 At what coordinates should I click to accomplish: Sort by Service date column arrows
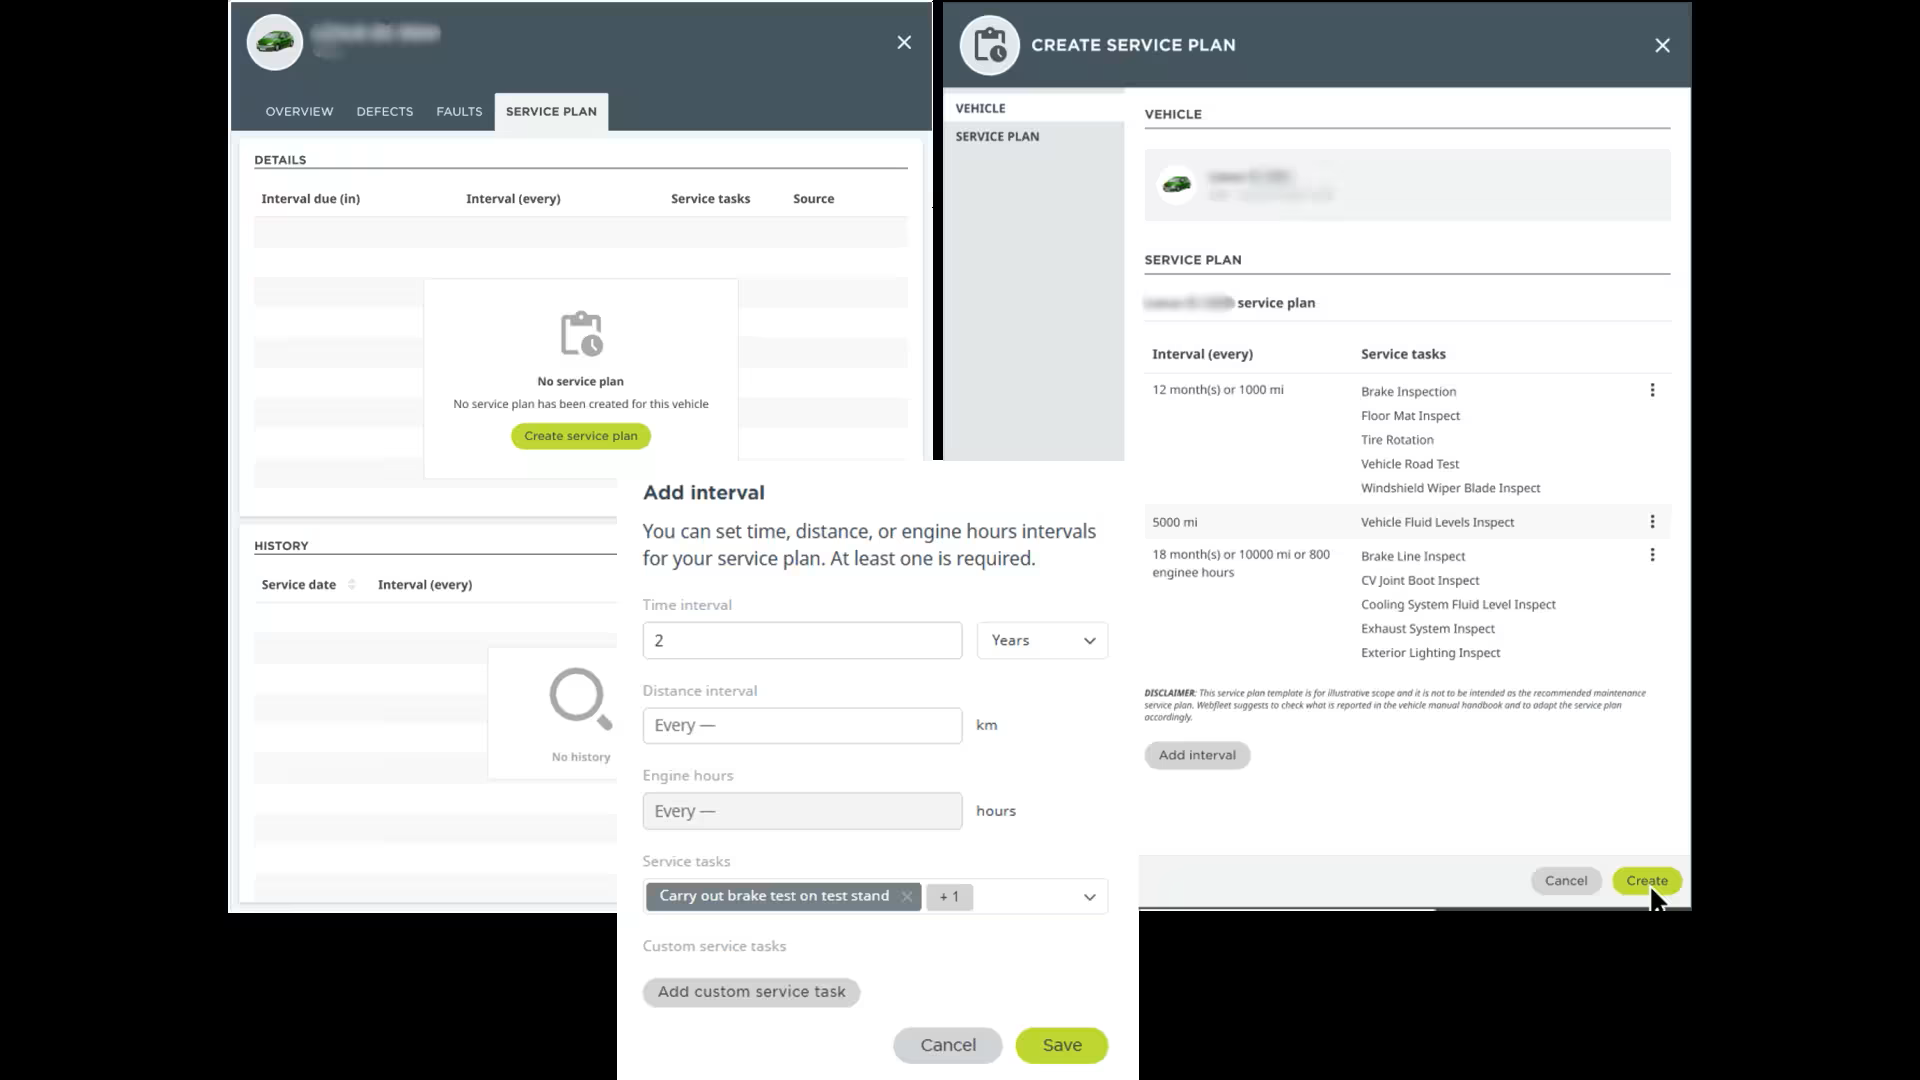[x=351, y=585]
